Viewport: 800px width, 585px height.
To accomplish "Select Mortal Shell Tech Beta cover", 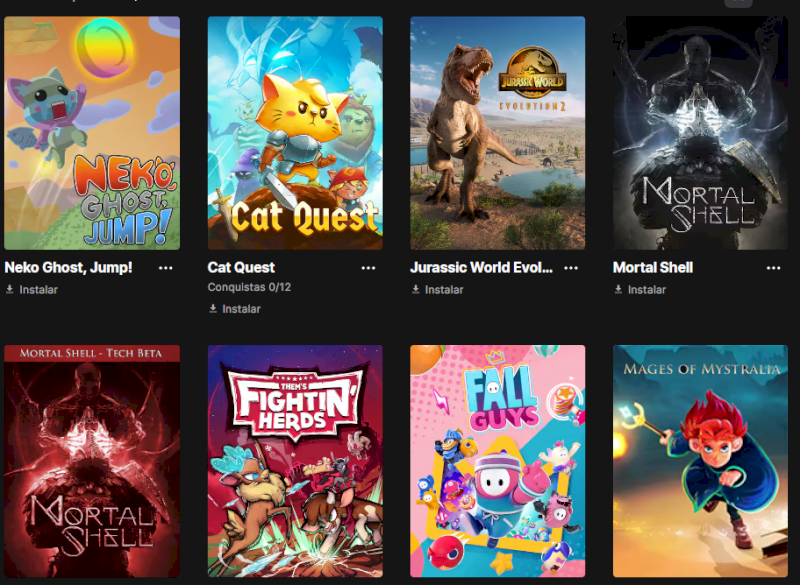I will pos(92,461).
